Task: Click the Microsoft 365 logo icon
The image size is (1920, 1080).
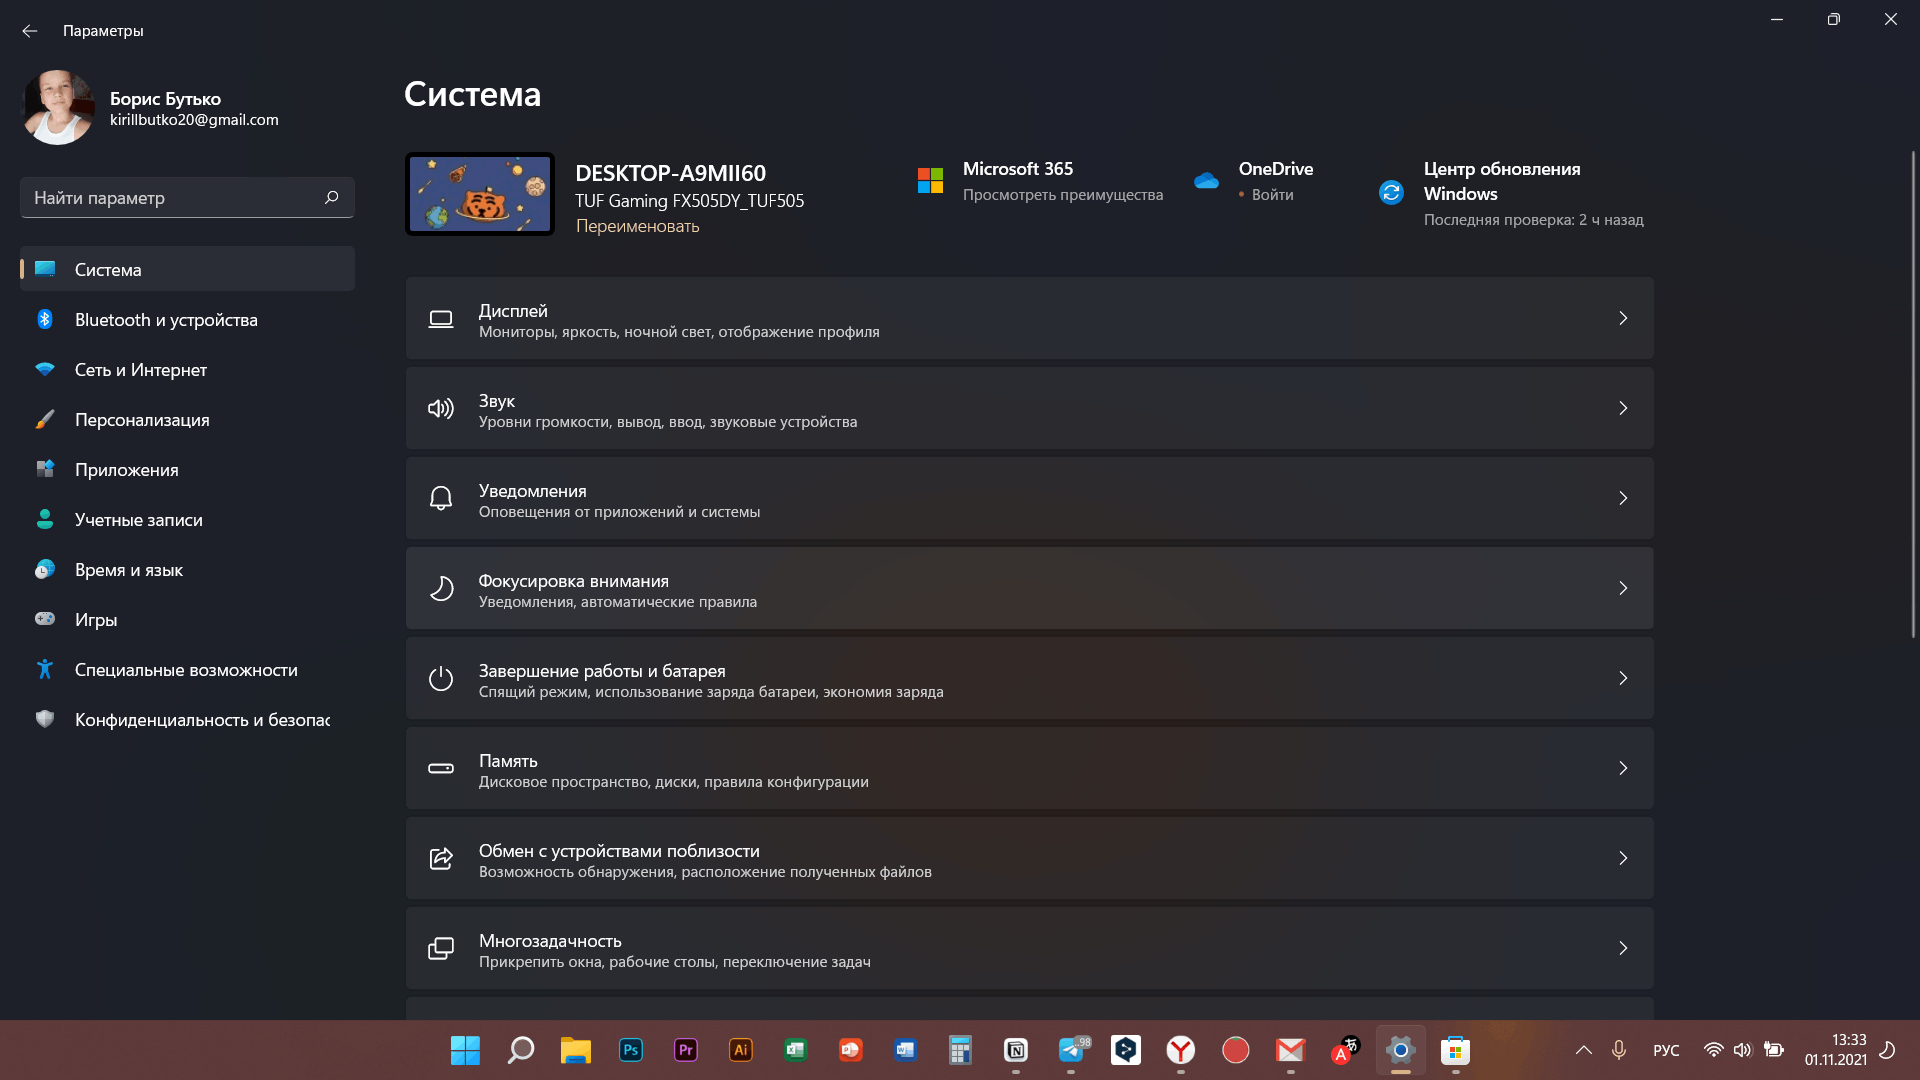Action: pyautogui.click(x=930, y=180)
